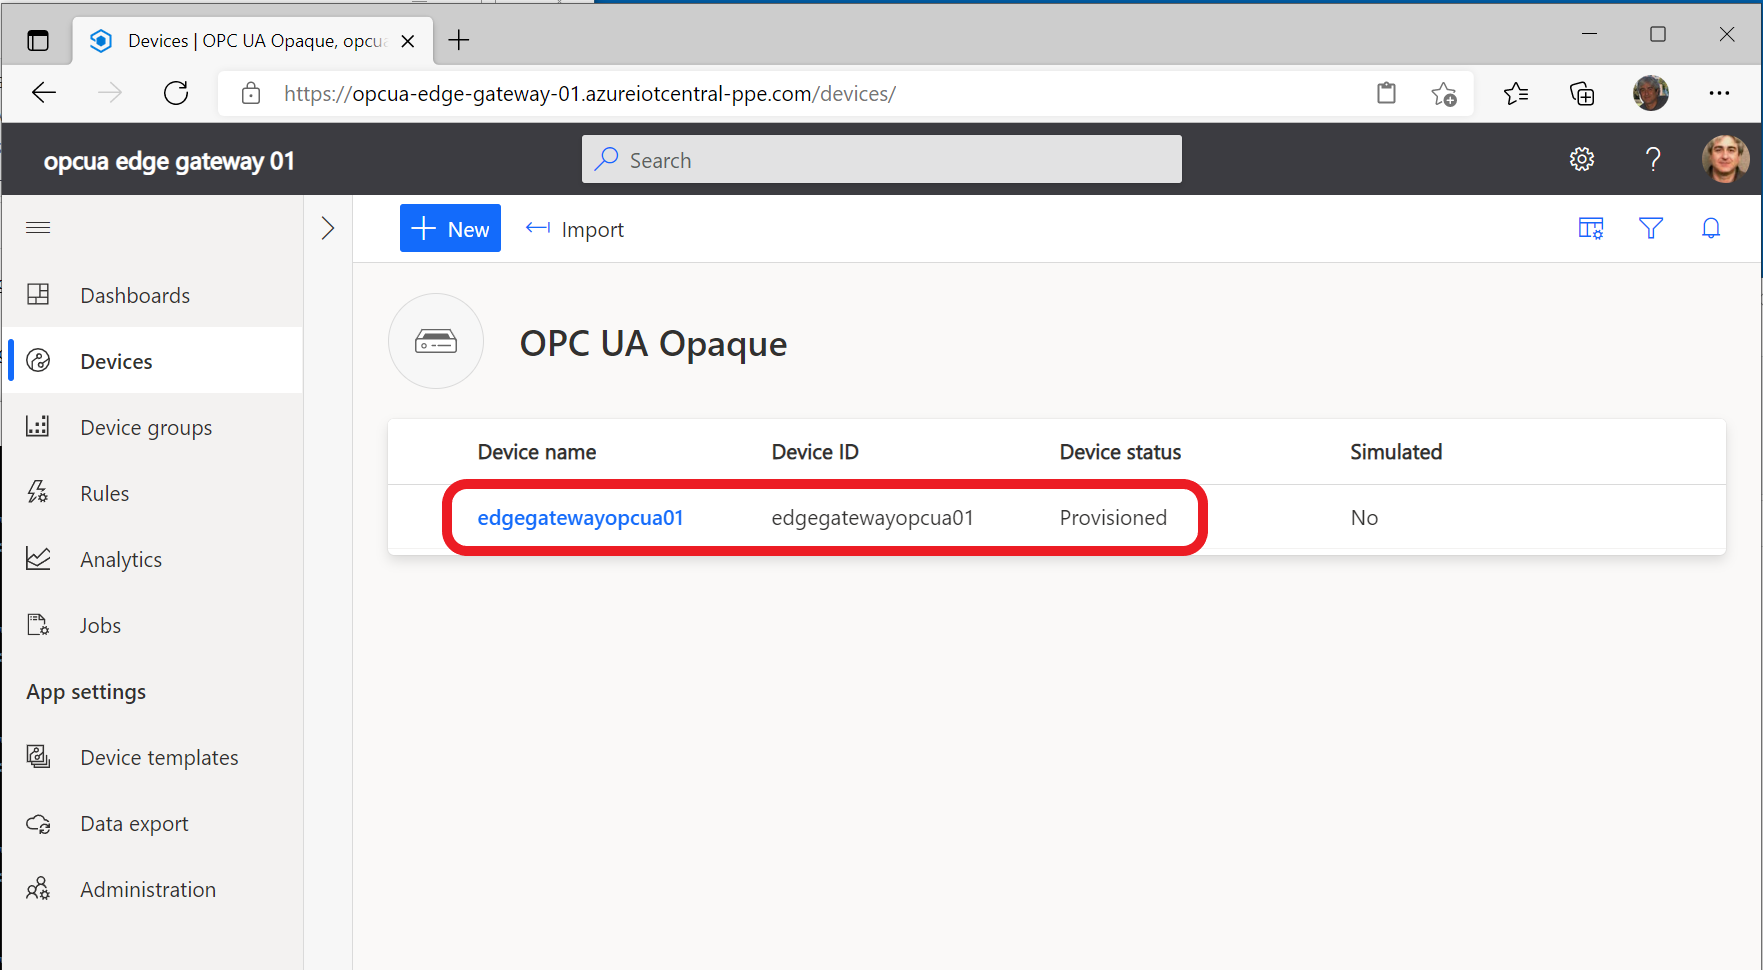Sort by Device name column

(x=537, y=452)
